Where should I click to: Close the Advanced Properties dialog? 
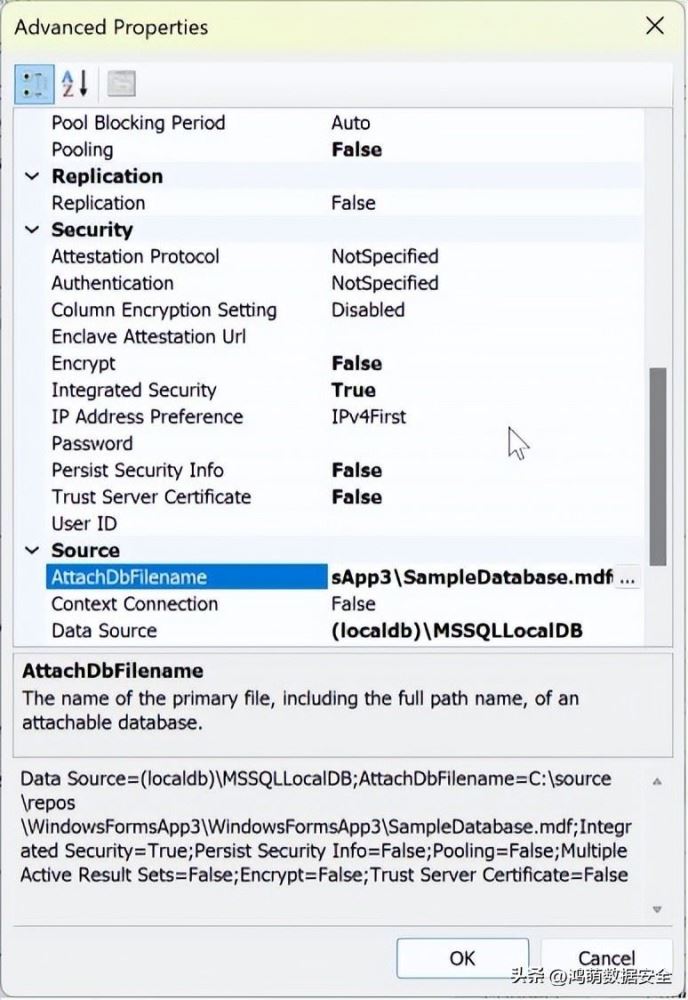655,26
